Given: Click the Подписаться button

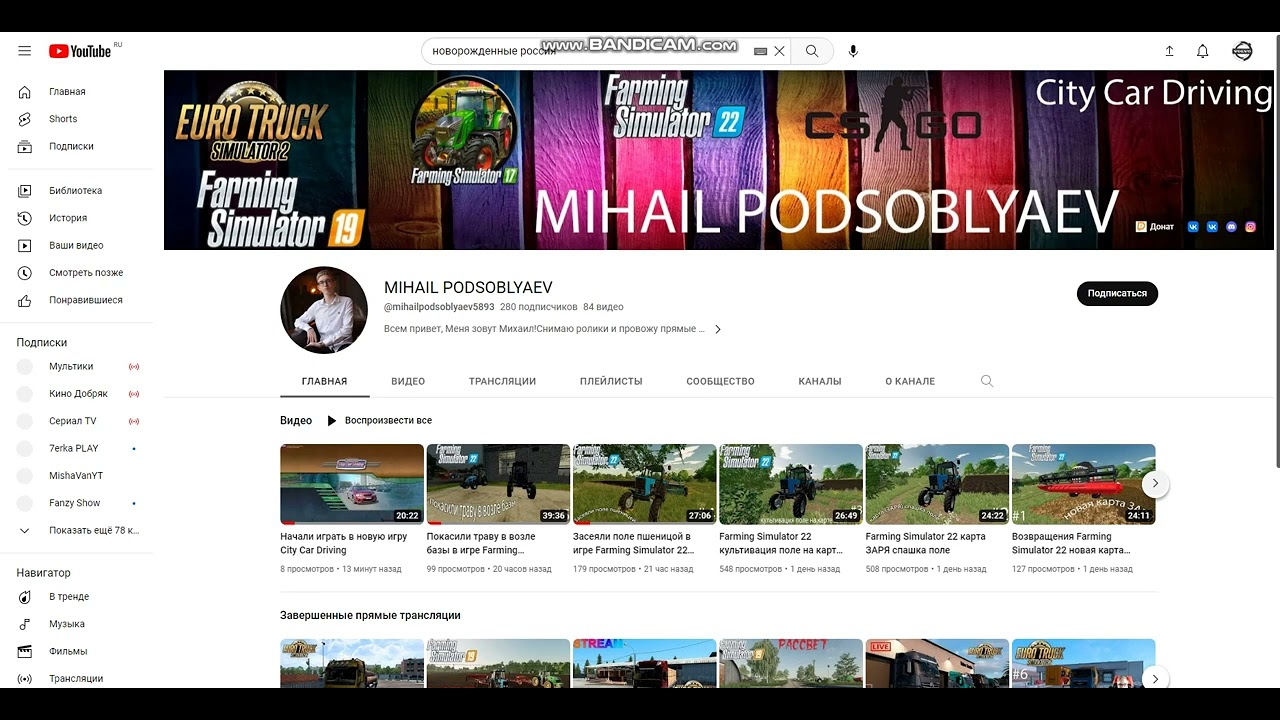Looking at the screenshot, I should click(x=1117, y=293).
